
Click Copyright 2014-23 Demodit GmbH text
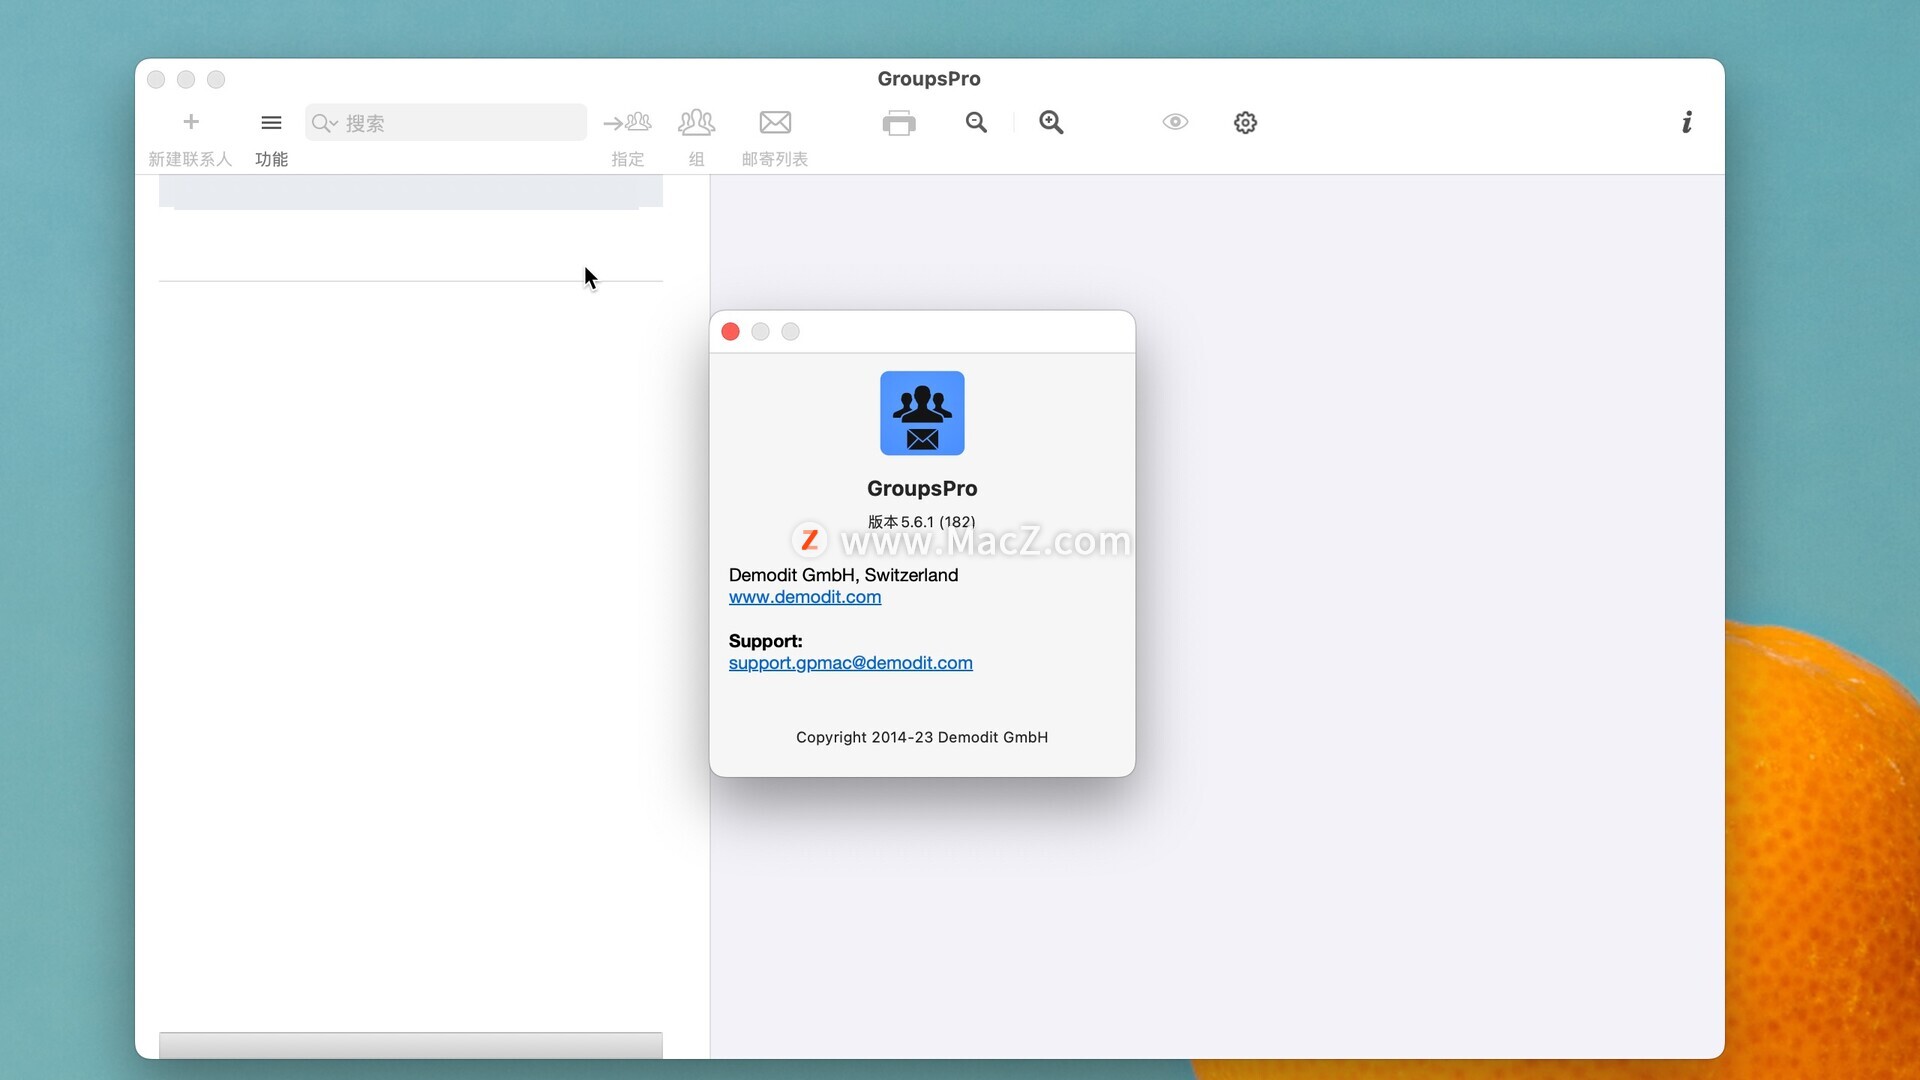click(922, 737)
